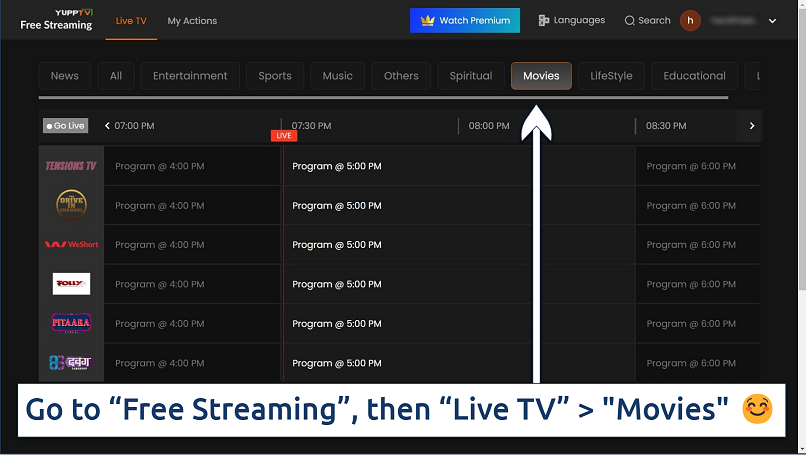Viewport: 806px width, 455px height.
Task: Click the Watch Premium button
Action: (465, 21)
